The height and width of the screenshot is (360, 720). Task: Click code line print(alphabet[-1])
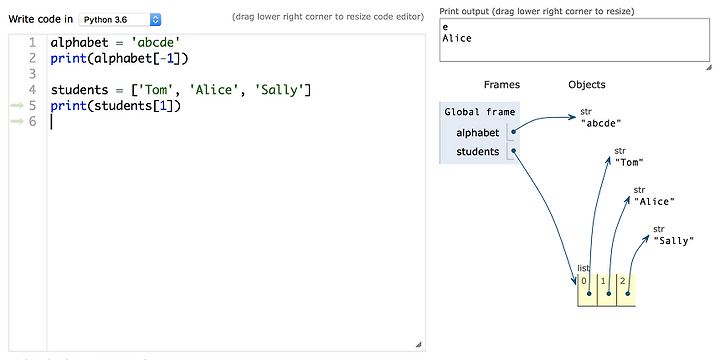pyautogui.click(x=119, y=59)
